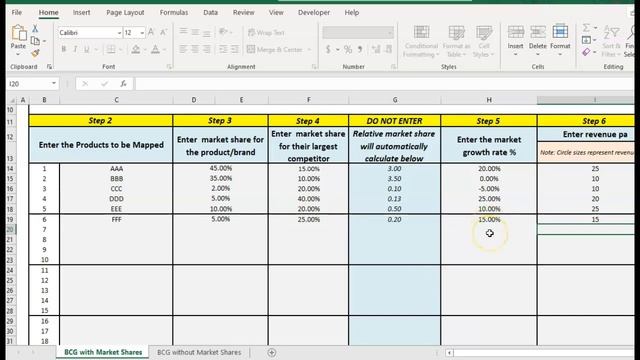Click the AutoSum sigma icon
This screenshot has width=640, height=360.
(x=586, y=28)
